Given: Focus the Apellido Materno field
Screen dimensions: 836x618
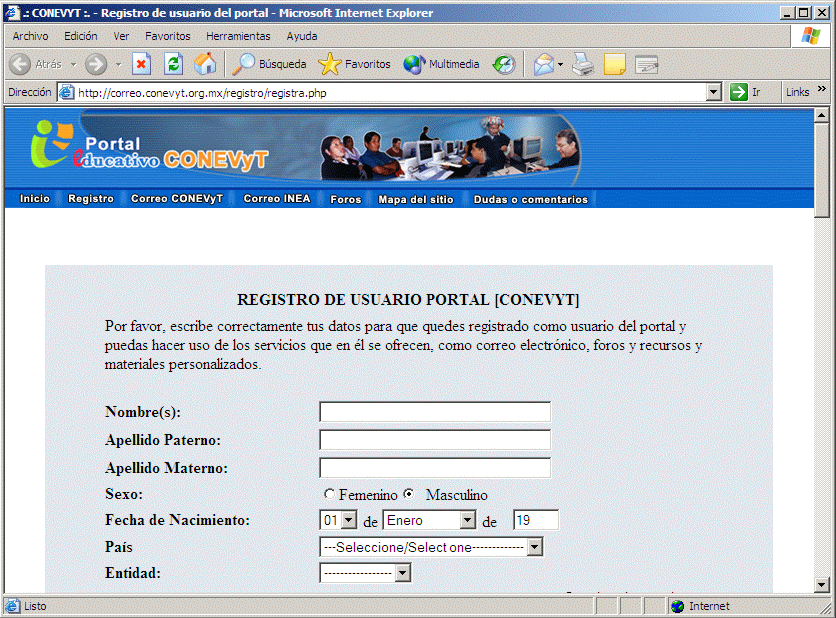Looking at the screenshot, I should tap(435, 468).
